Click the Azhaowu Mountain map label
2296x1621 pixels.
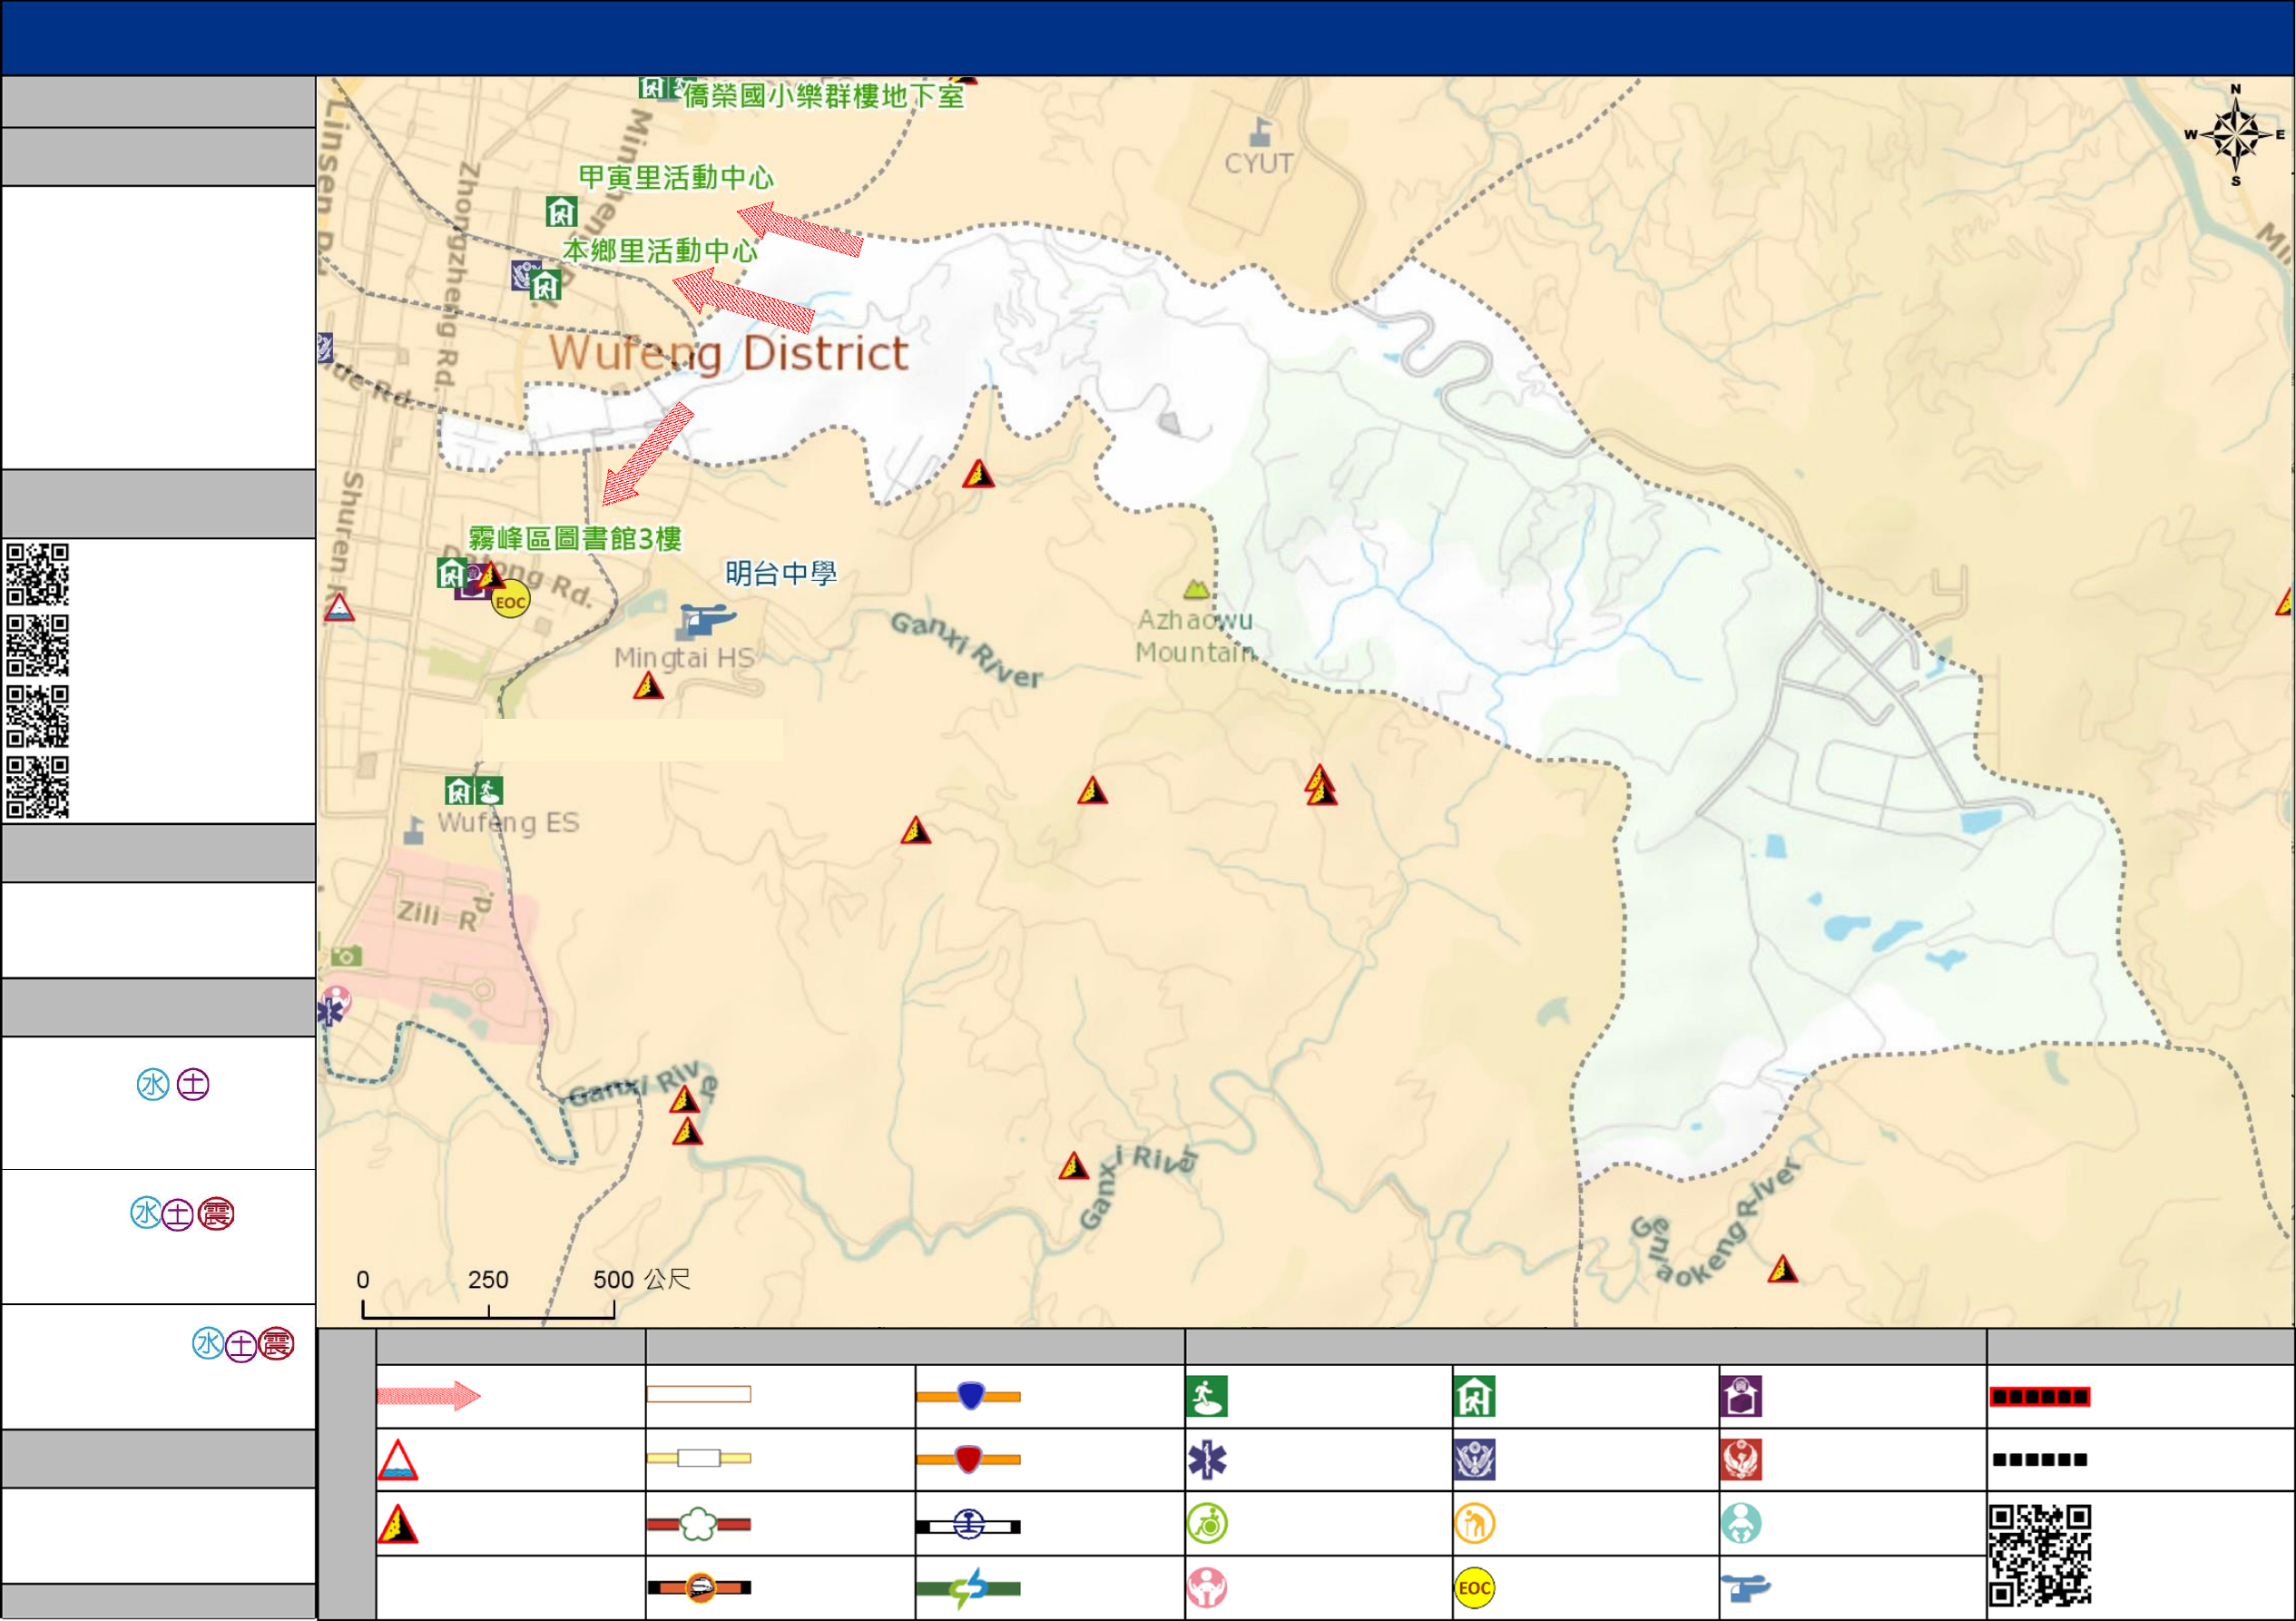(1195, 636)
